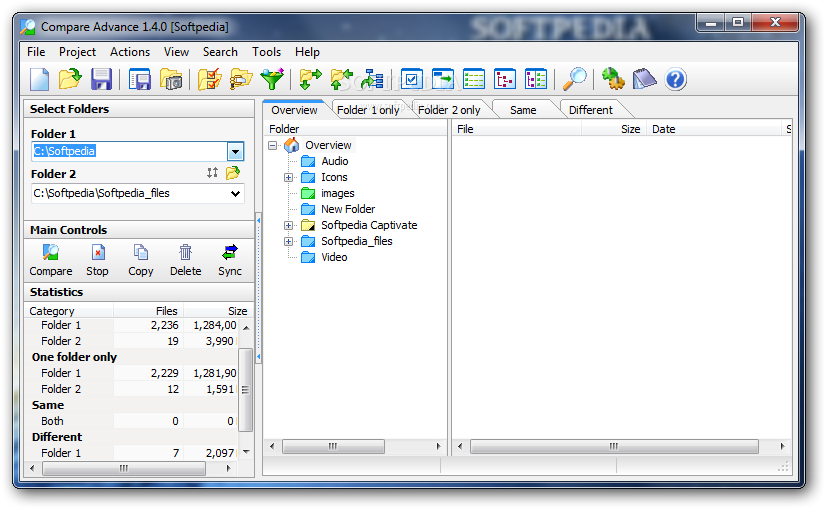Click the New project blank page icon
The image size is (826, 509).
(x=40, y=80)
